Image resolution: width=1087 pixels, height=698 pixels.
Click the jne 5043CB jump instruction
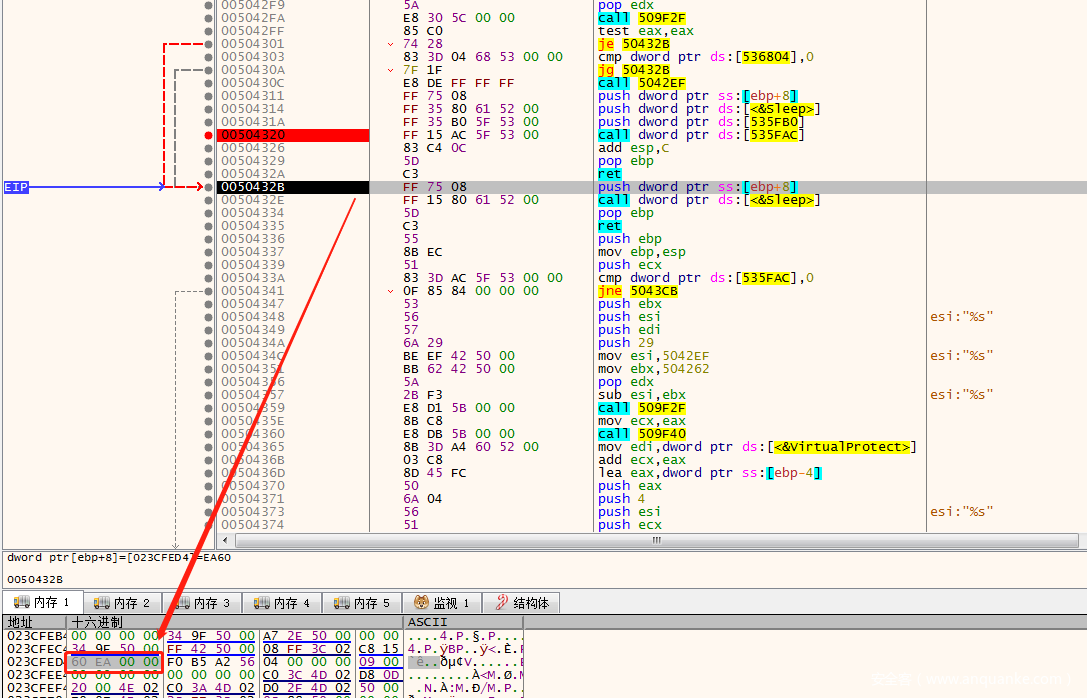pyautogui.click(x=637, y=291)
